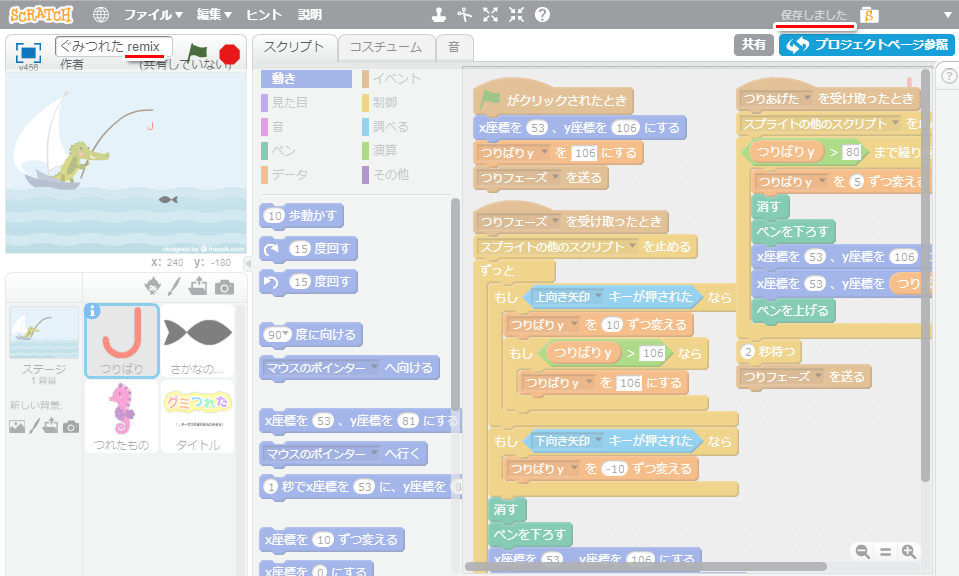Select the Shrink sprite tool
Screen dimensions: 959x576
(517, 15)
